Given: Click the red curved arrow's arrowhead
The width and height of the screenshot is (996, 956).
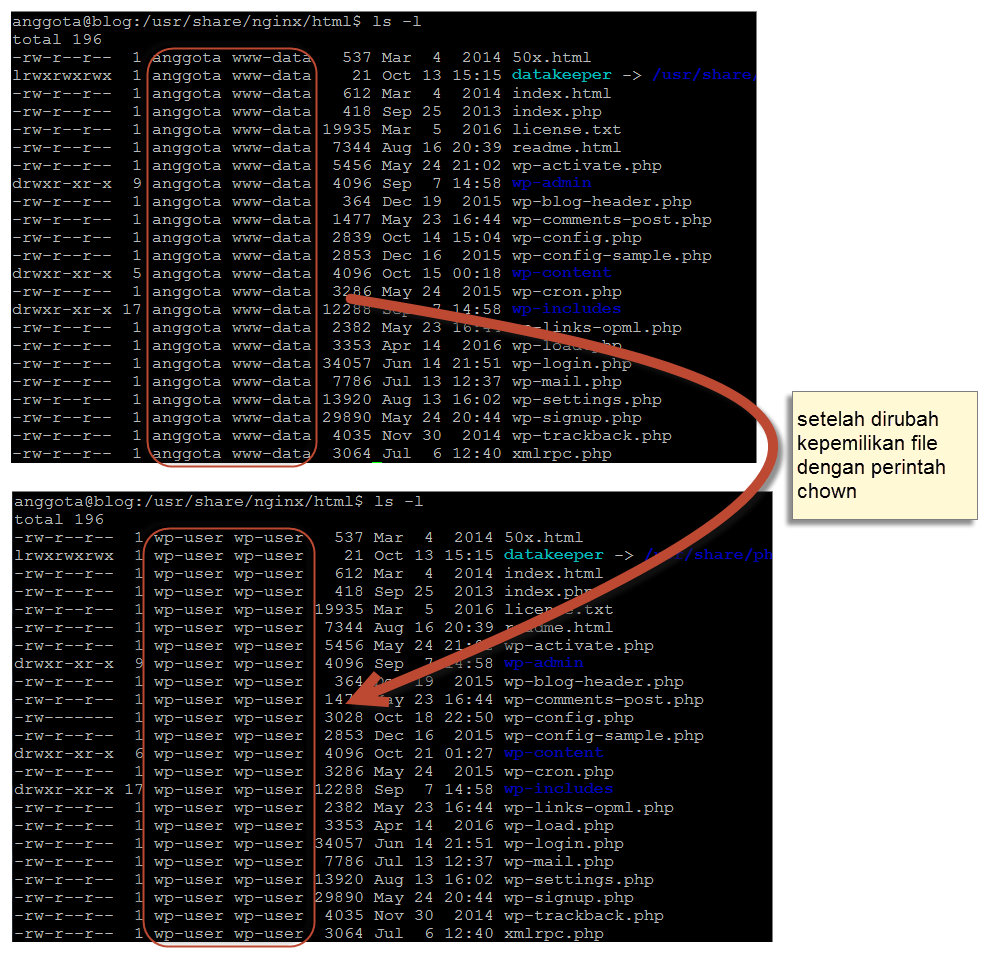Looking at the screenshot, I should [x=372, y=690].
